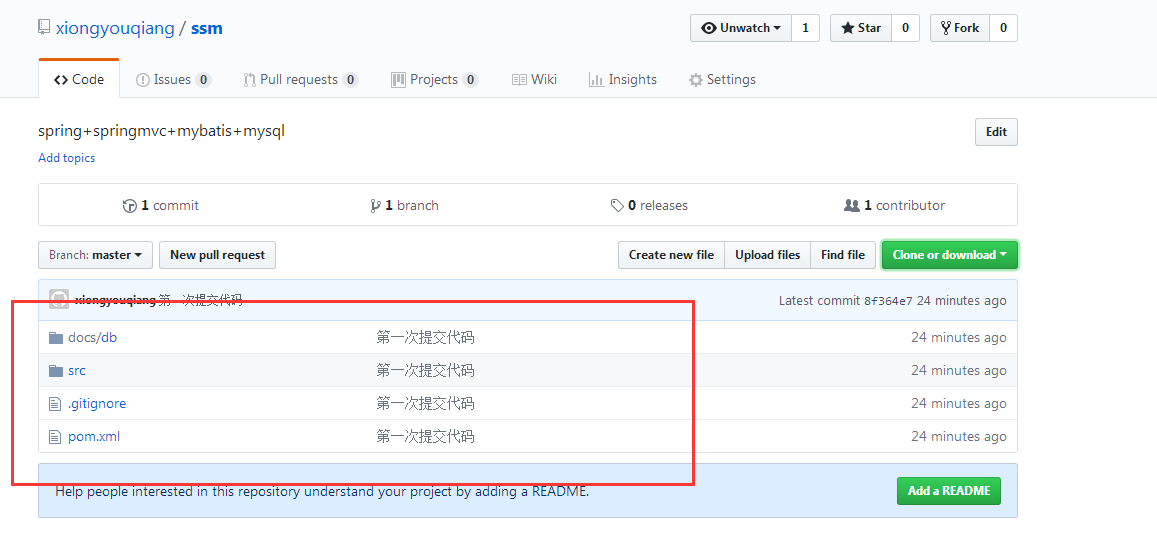This screenshot has width=1157, height=551.
Task: Click the description text spring+springmvc+mybatis+mysql
Action: pos(162,131)
